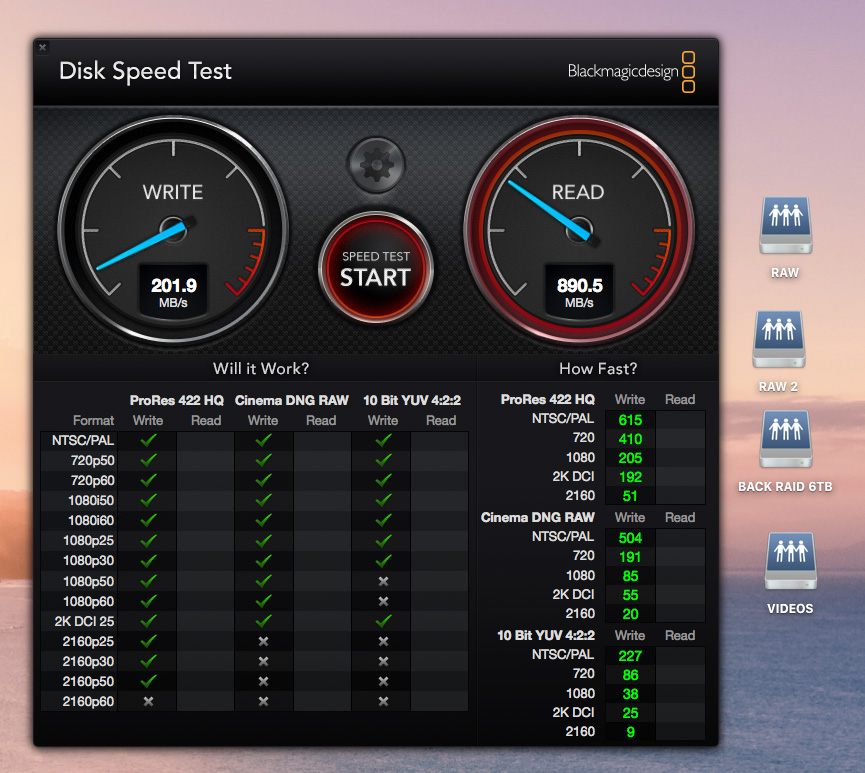Image resolution: width=865 pixels, height=773 pixels.
Task: Click the 86 value for 10 Bit YUV 720
Action: [x=630, y=675]
